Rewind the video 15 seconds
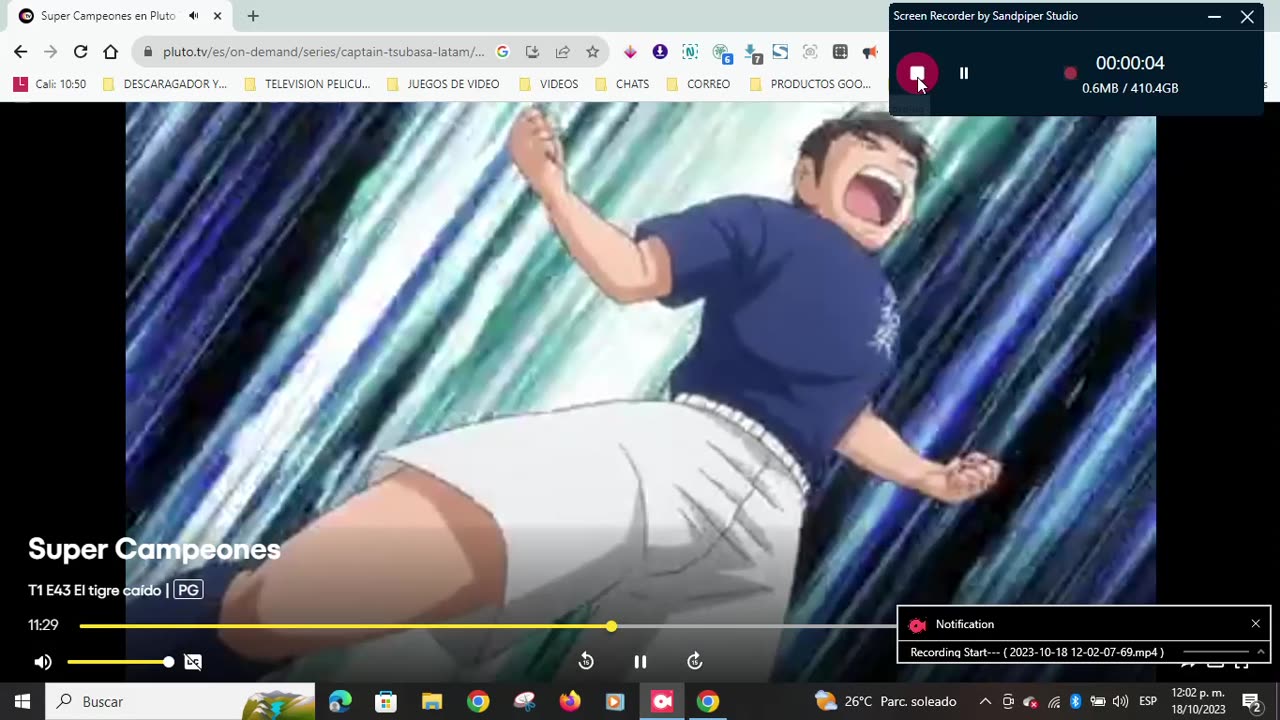The height and width of the screenshot is (720, 1280). (586, 661)
